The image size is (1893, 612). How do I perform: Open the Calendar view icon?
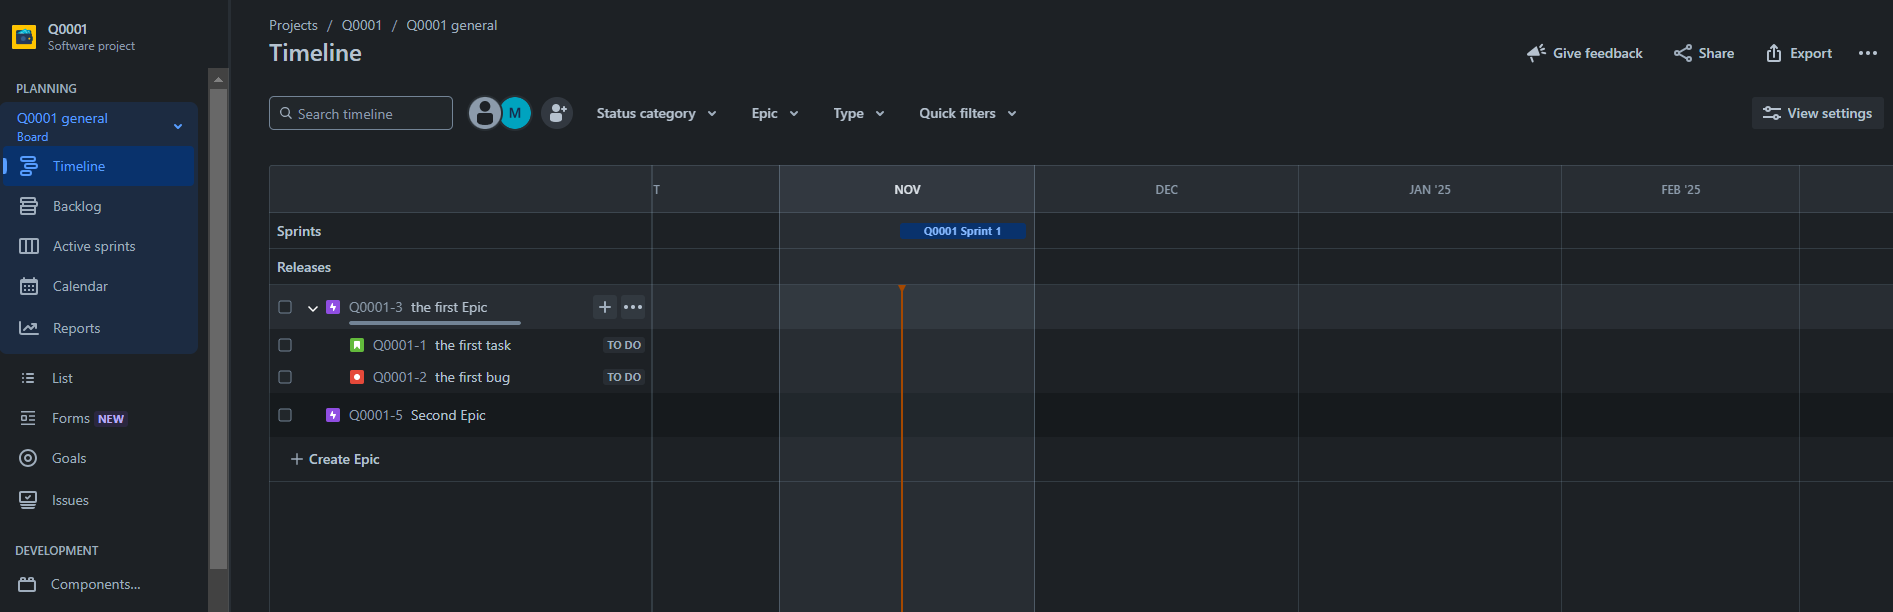point(29,286)
